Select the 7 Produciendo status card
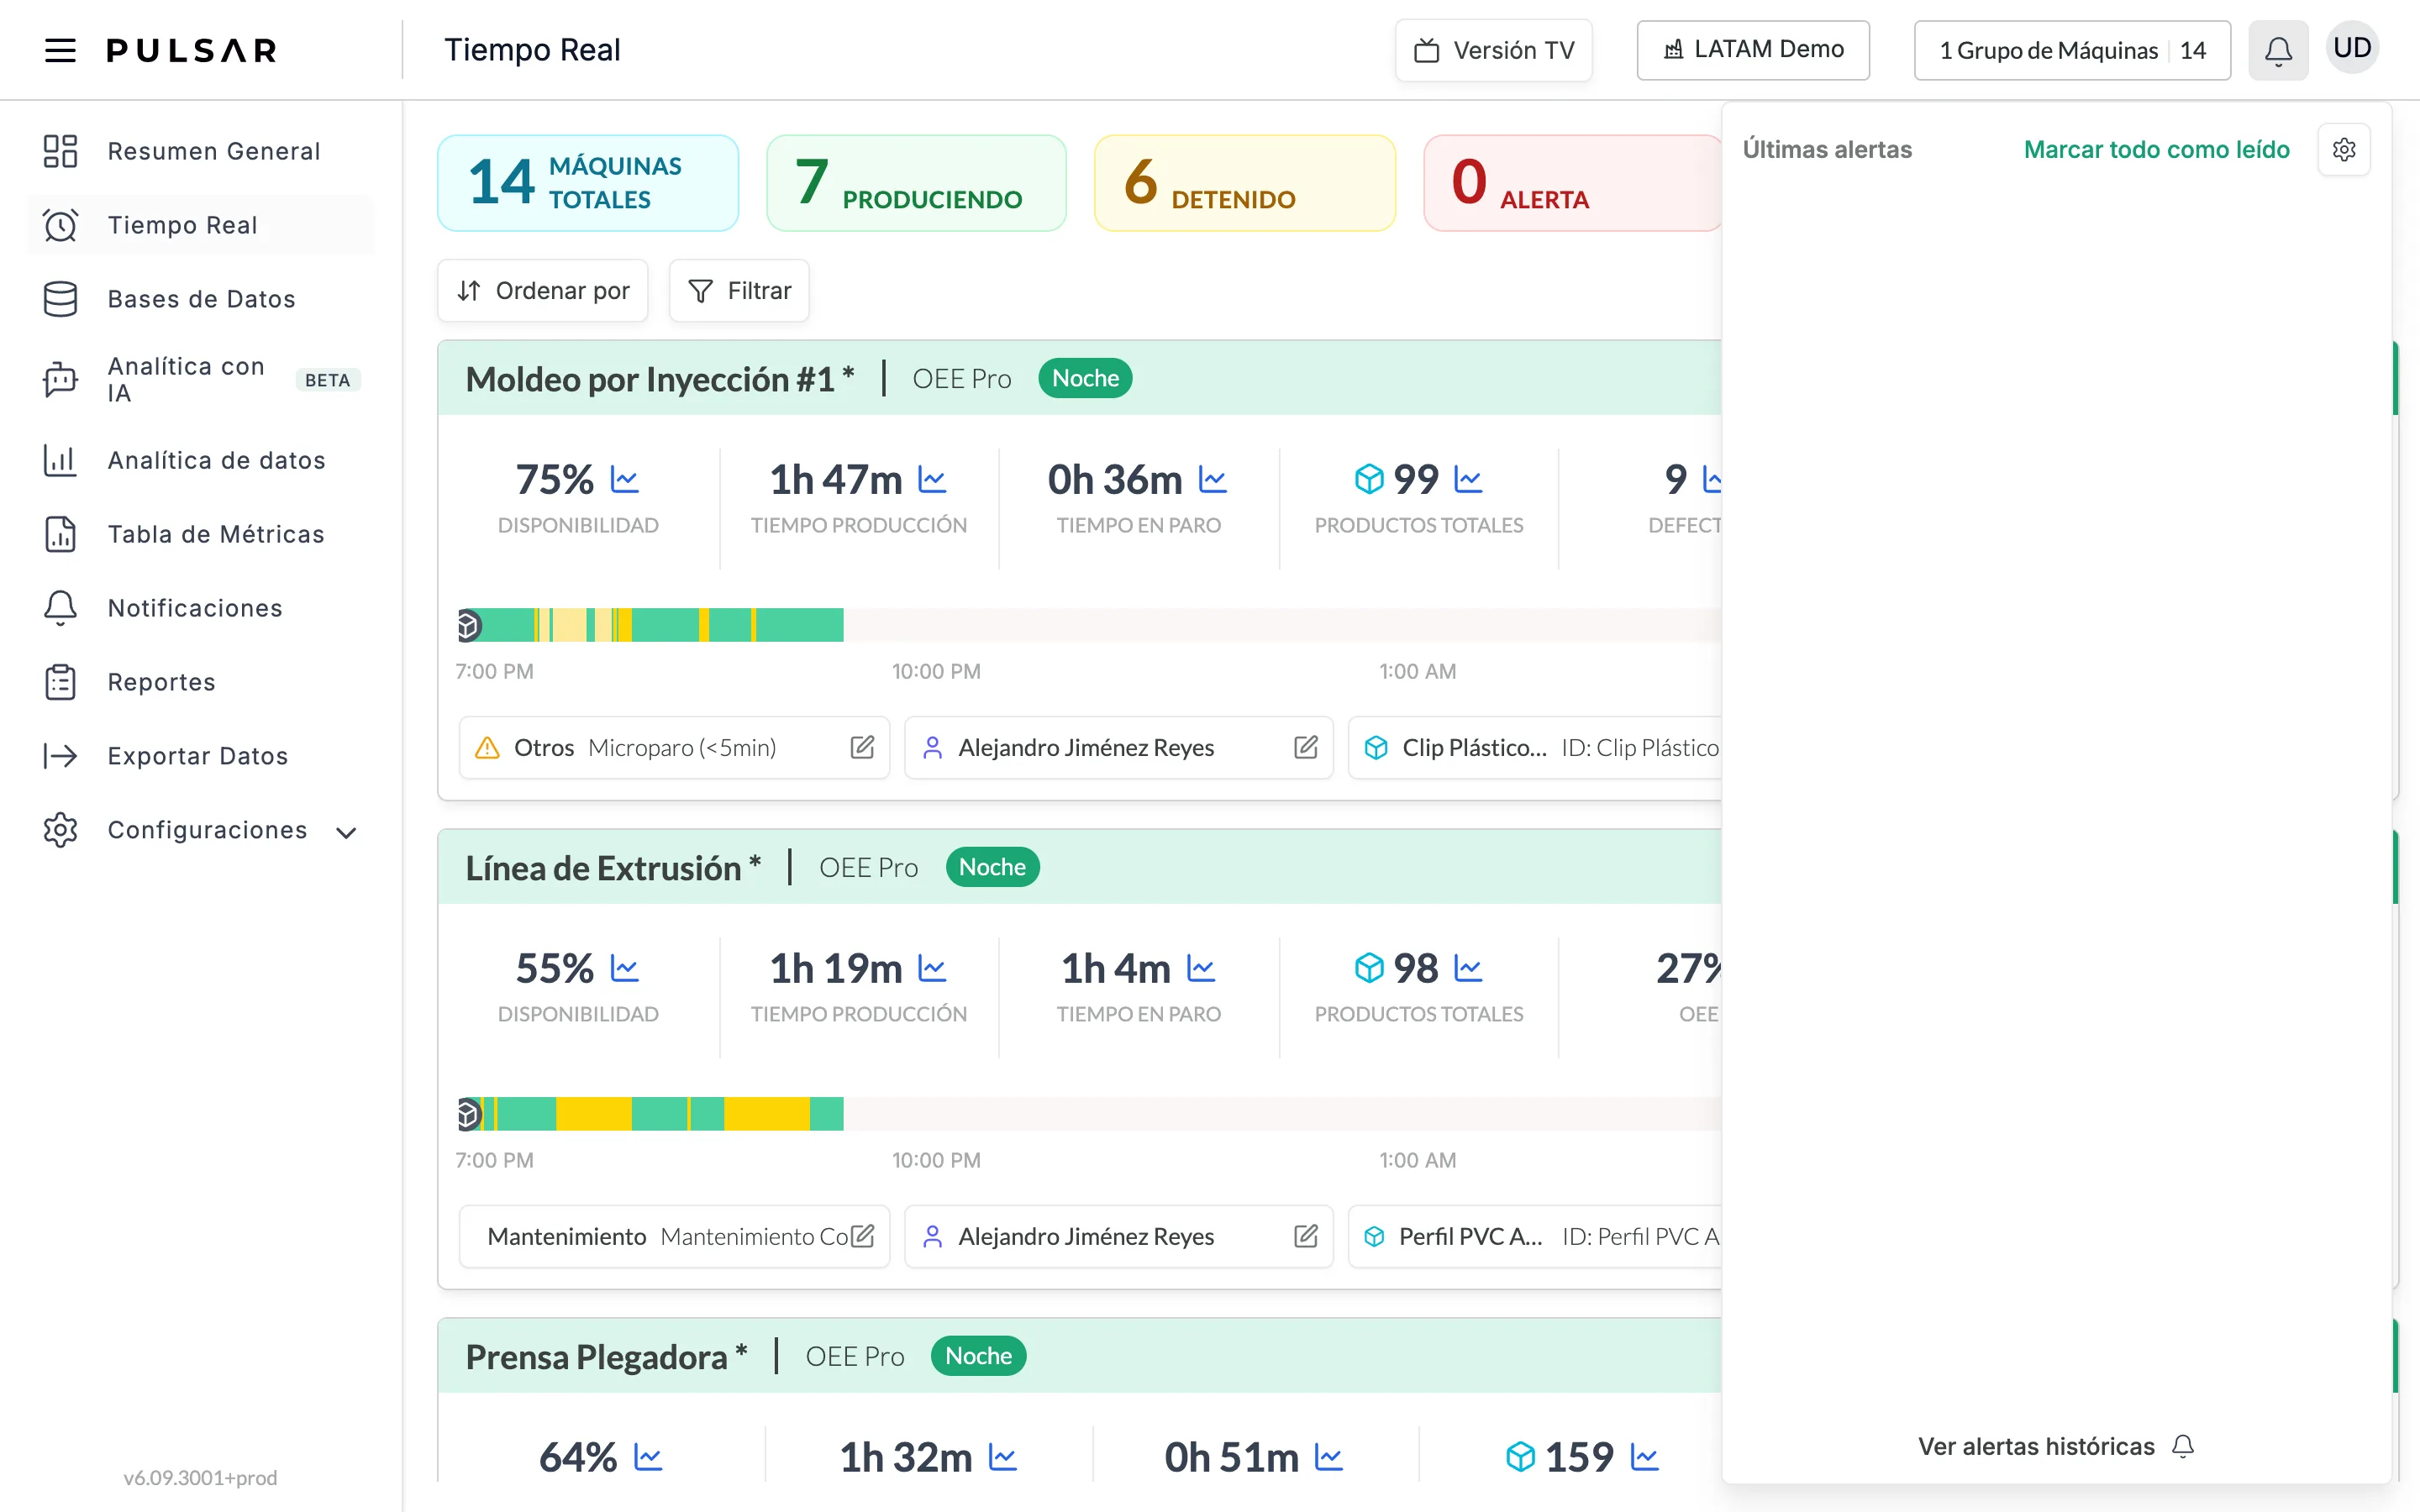This screenshot has height=1512, width=2420. pos(916,183)
